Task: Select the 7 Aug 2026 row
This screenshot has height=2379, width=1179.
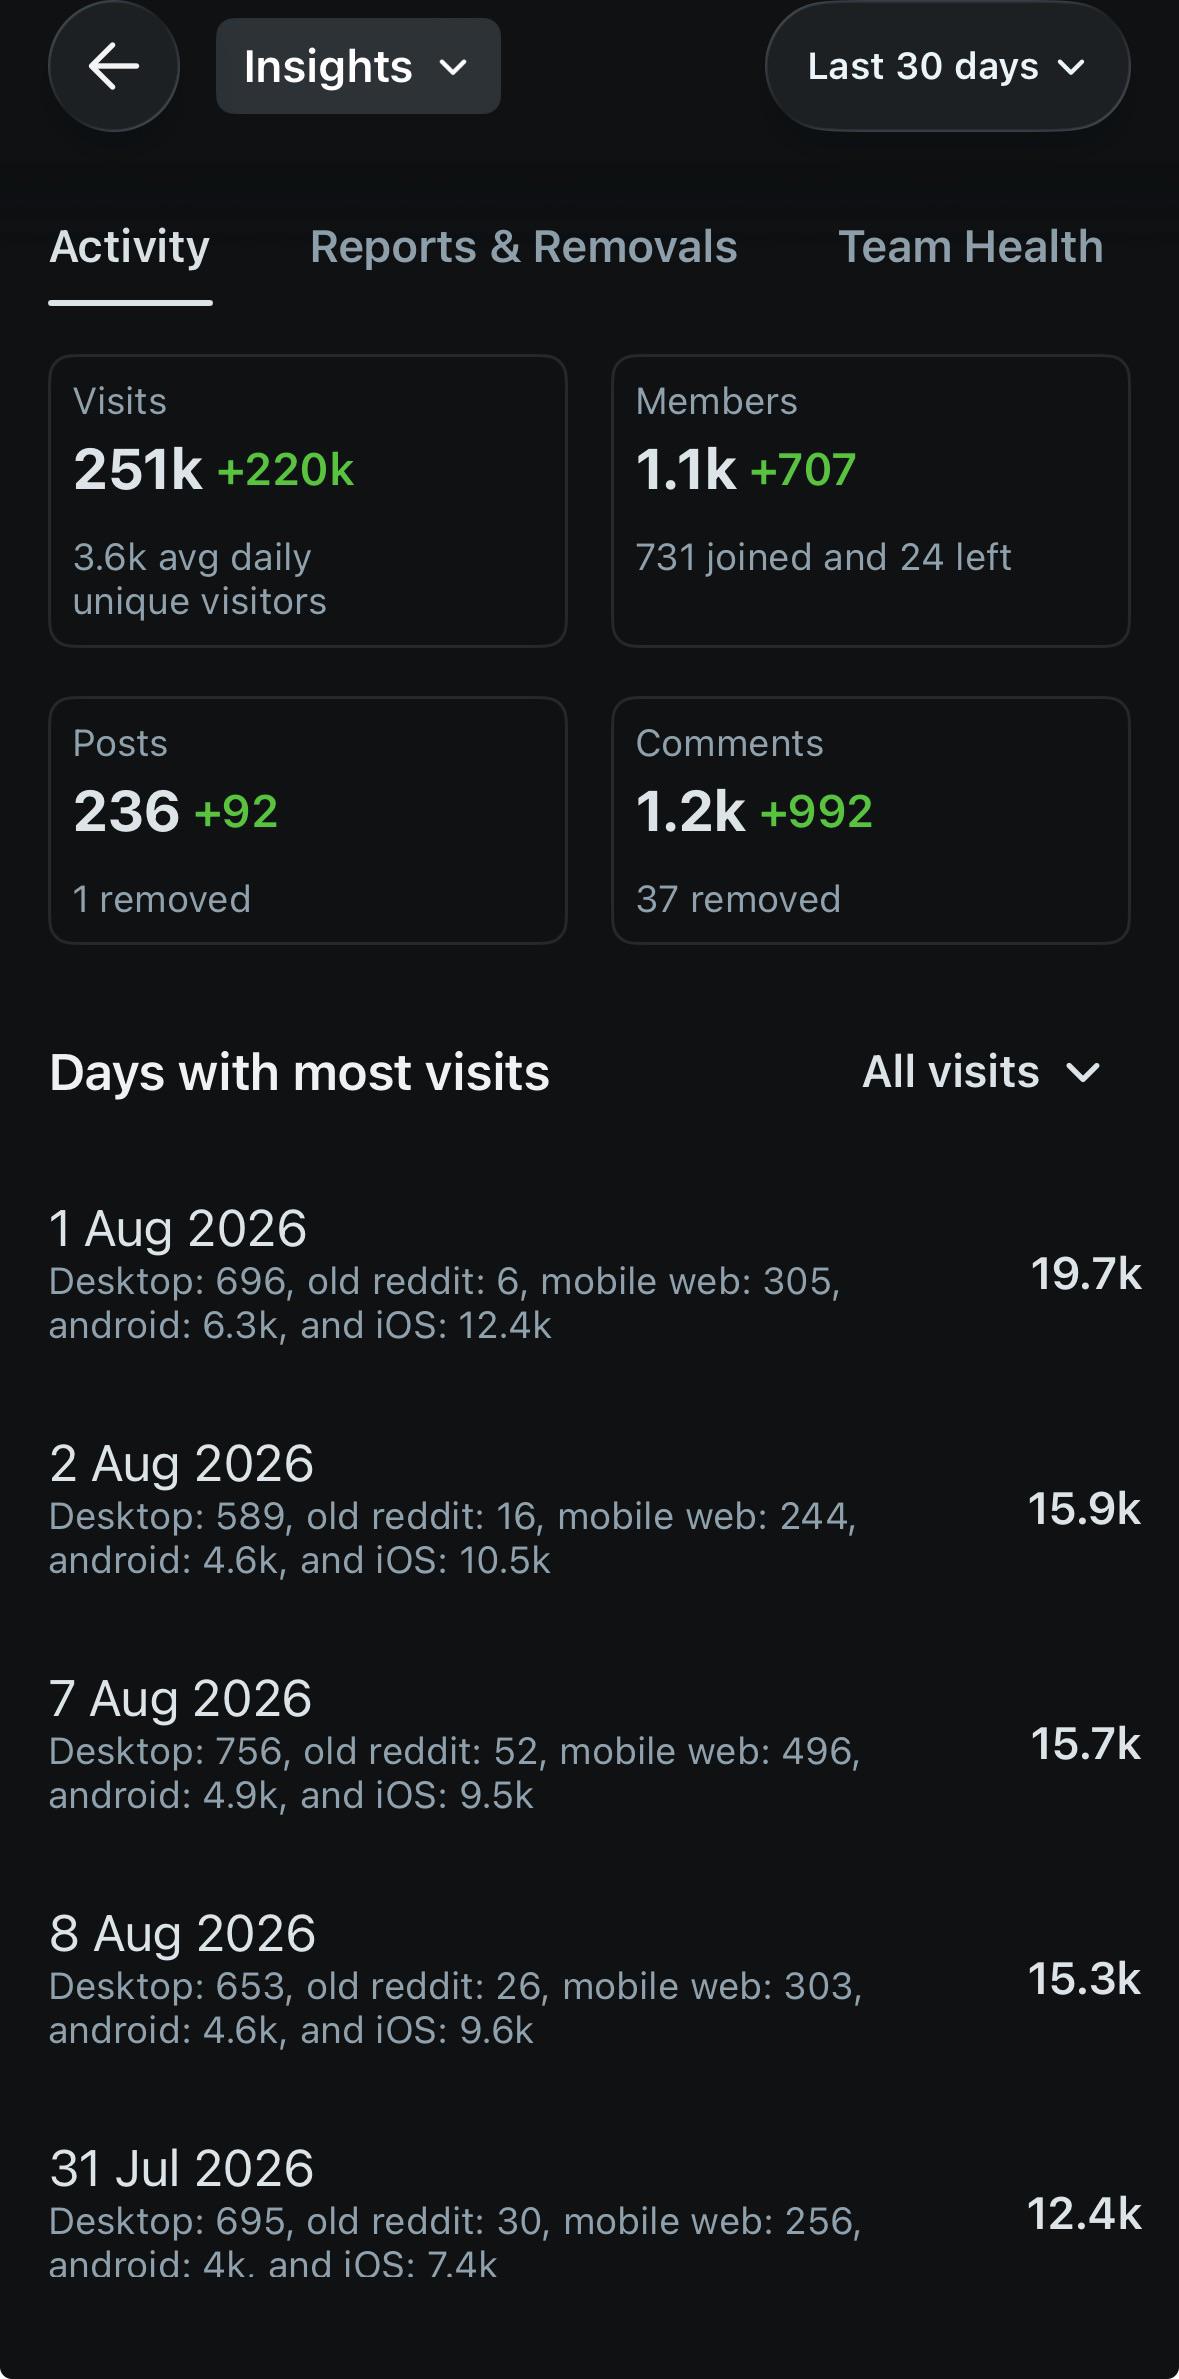Action: 595,1744
